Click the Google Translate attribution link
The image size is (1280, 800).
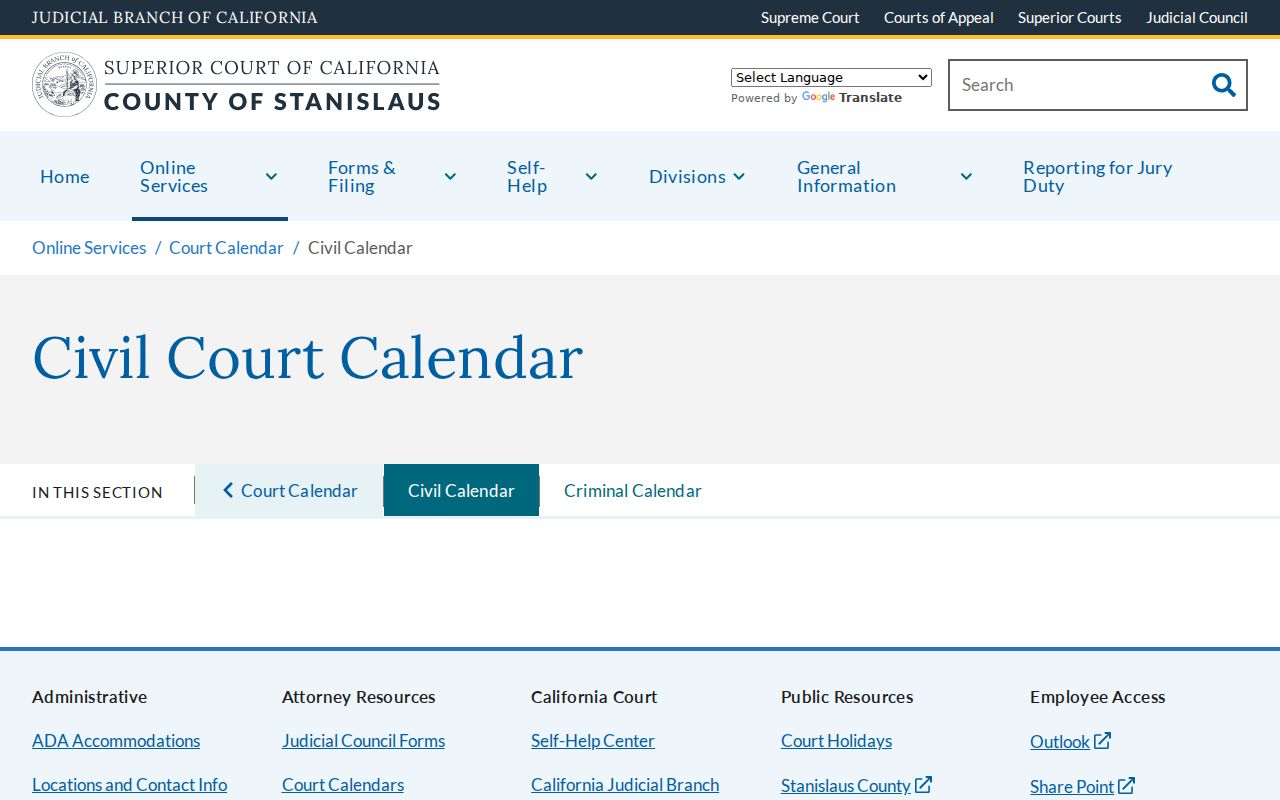(852, 97)
